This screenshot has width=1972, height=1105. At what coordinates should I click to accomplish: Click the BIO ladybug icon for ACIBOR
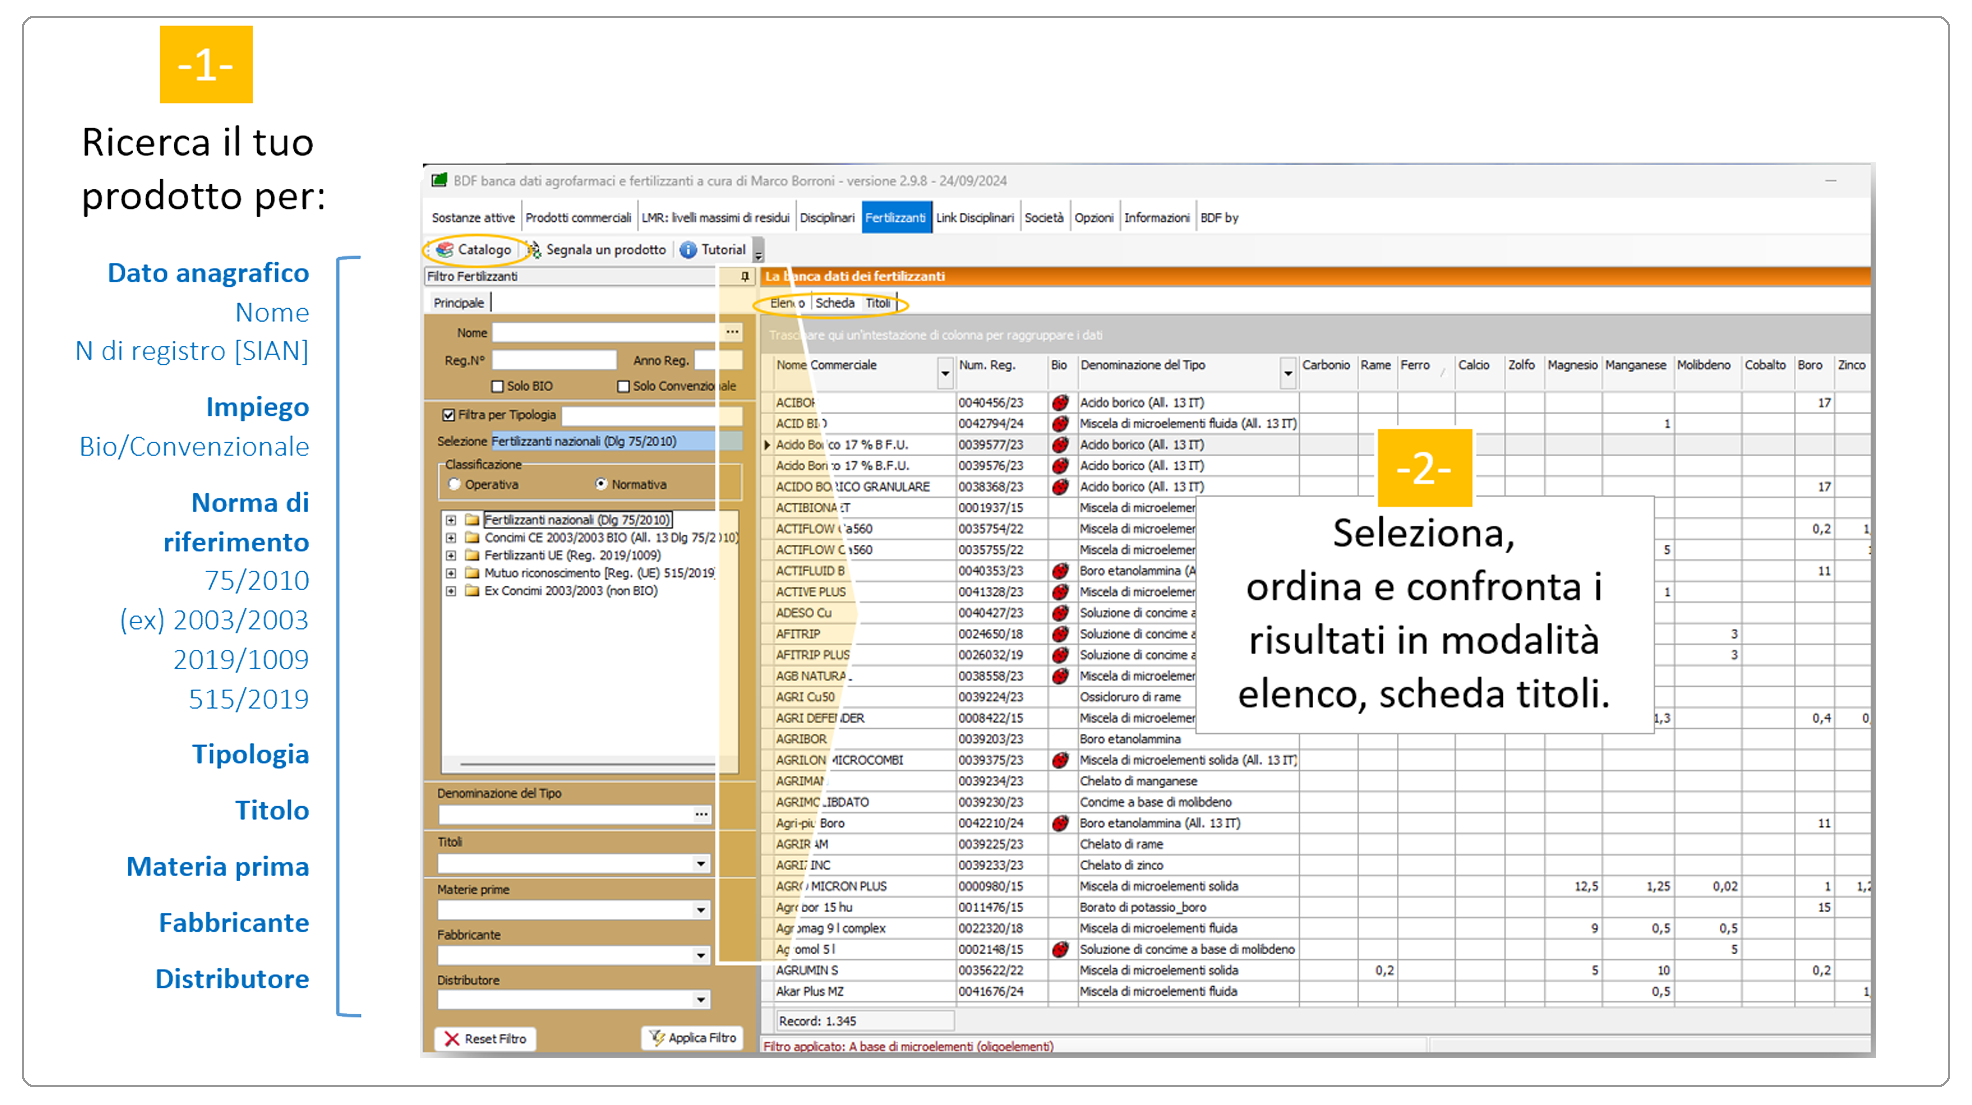click(1060, 402)
